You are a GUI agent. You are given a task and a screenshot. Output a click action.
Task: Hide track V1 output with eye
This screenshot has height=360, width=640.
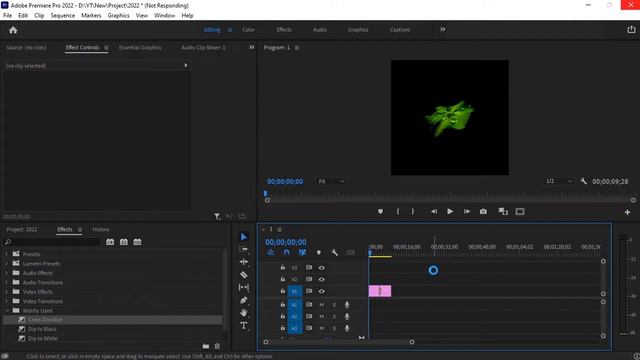click(322, 291)
